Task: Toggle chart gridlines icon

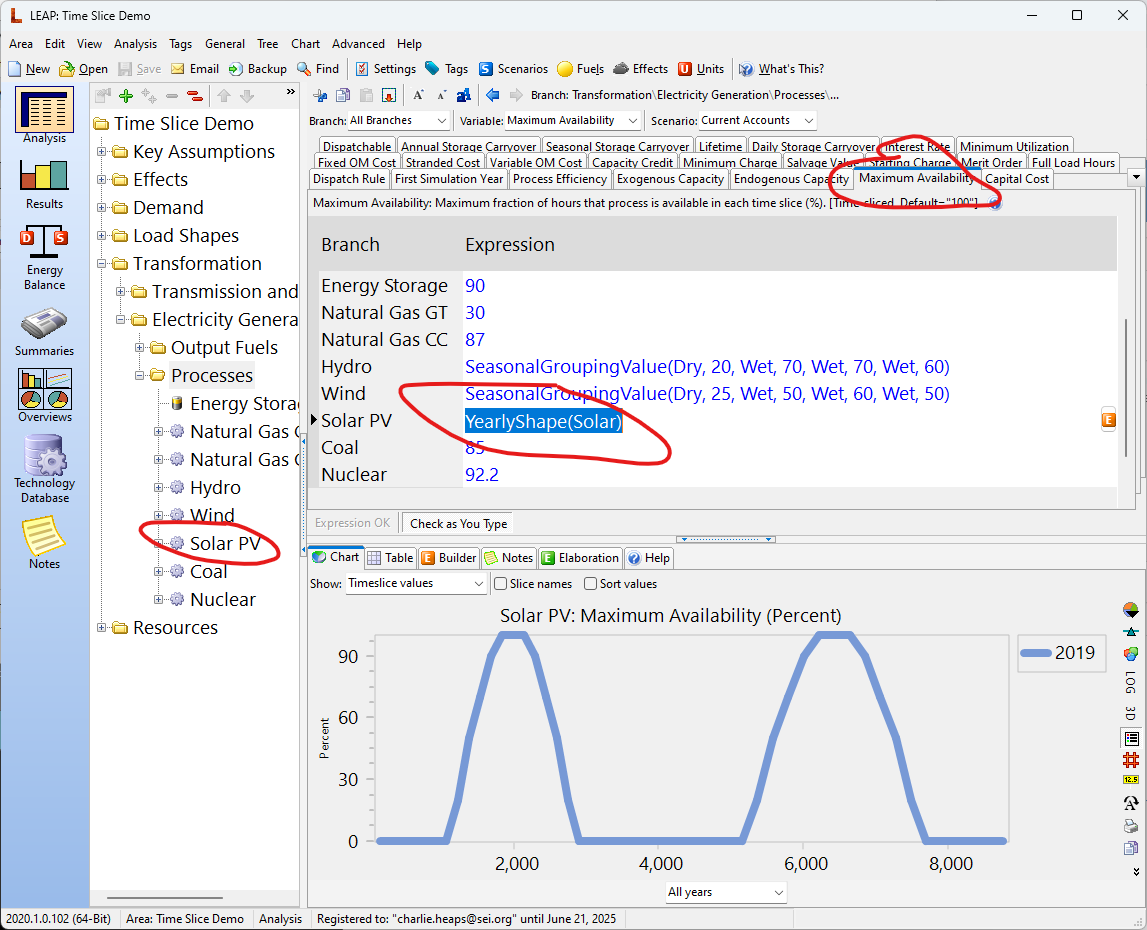Action: [1131, 760]
